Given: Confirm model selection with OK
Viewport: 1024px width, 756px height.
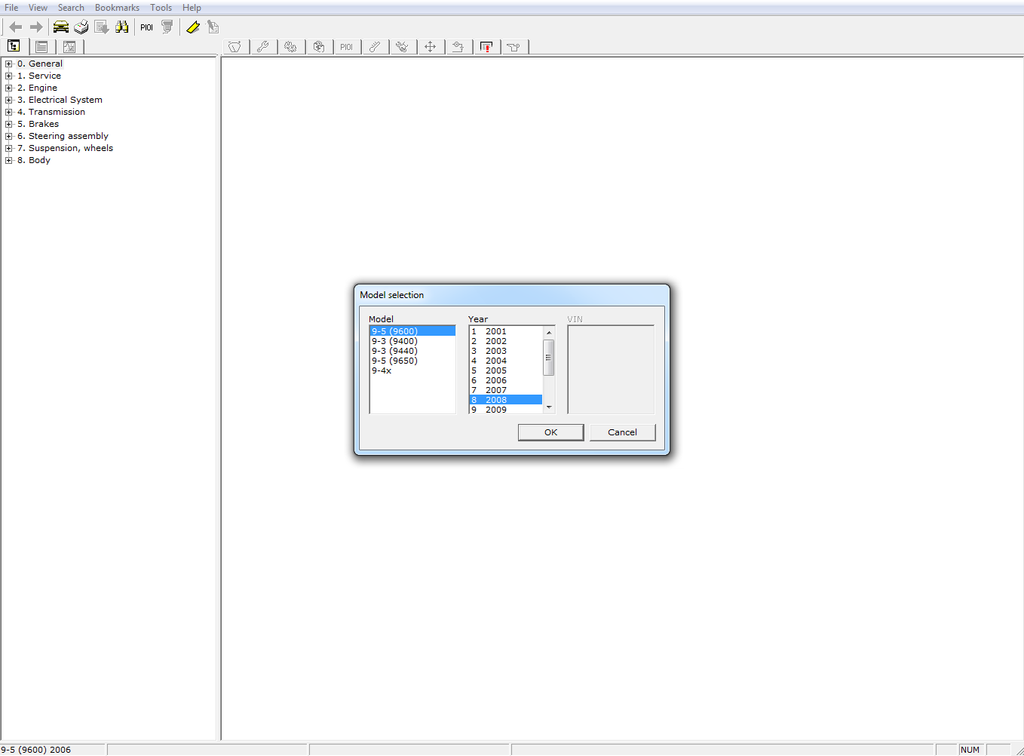Looking at the screenshot, I should pos(551,432).
